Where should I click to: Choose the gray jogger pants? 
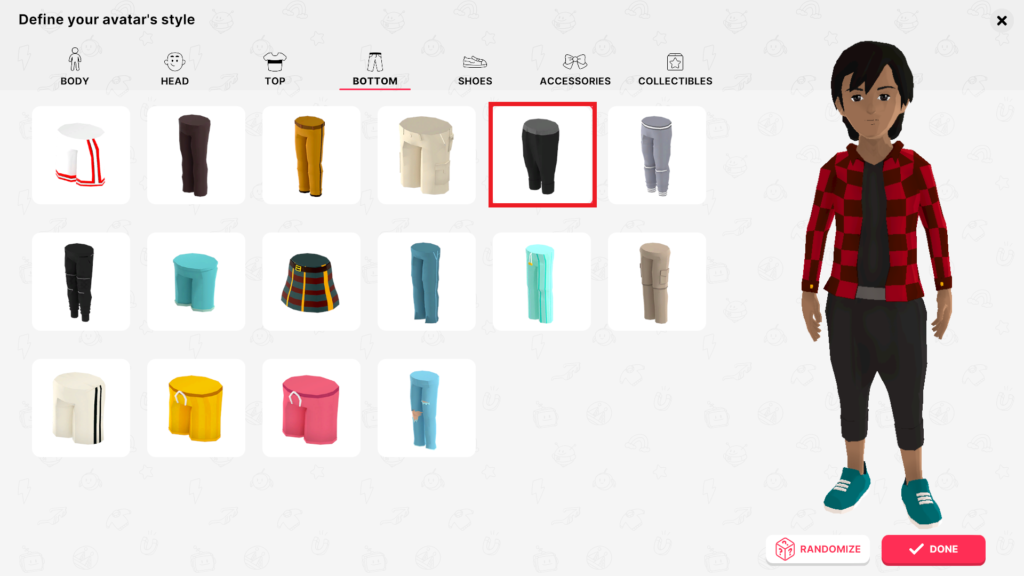point(657,155)
